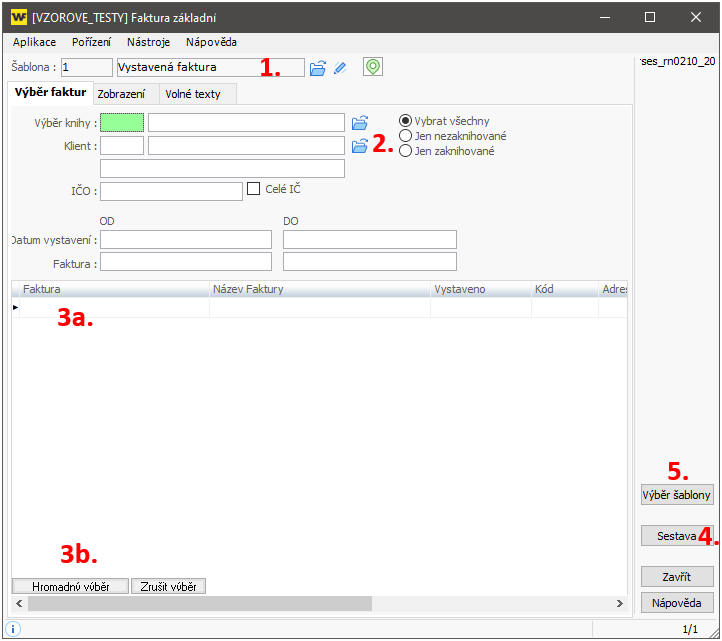Image resolution: width=722 pixels, height=641 pixels.
Task: Click Faktura DO number field
Action: pos(370,262)
